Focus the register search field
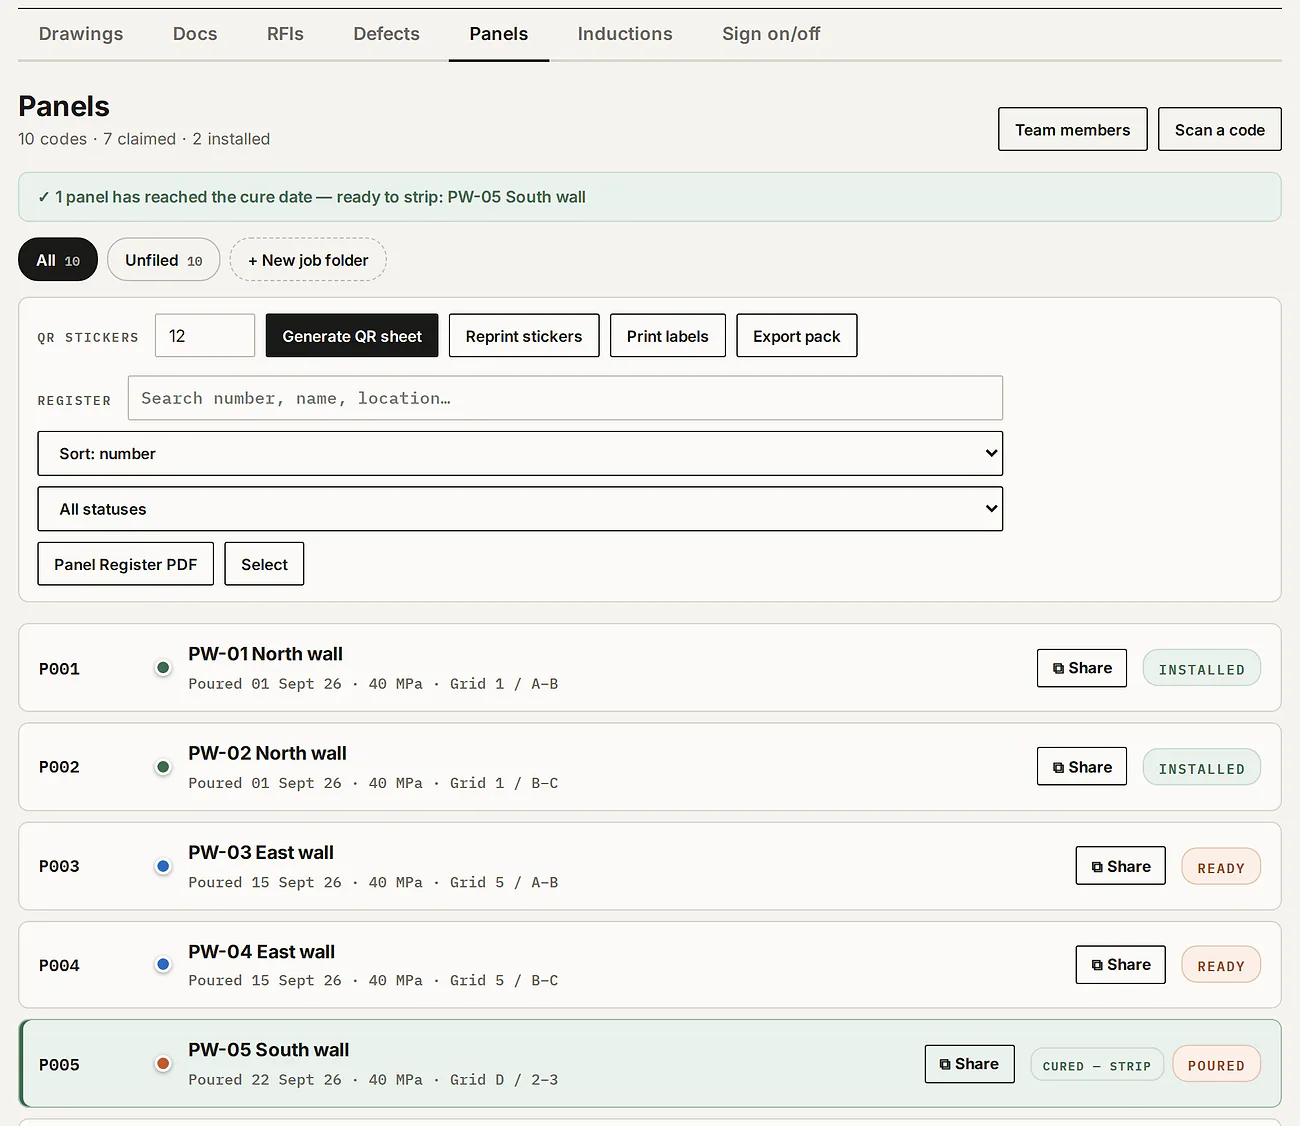The width and height of the screenshot is (1300, 1126). tap(565, 398)
